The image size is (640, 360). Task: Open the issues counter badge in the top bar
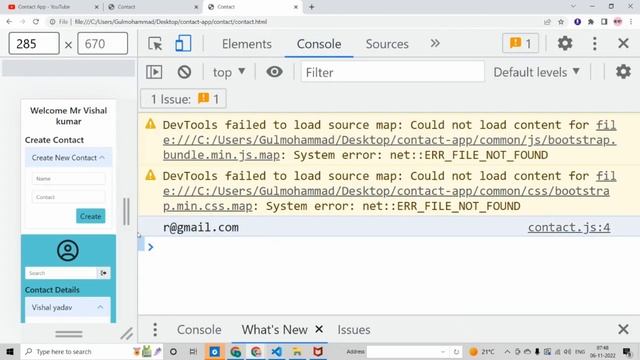coord(520,43)
